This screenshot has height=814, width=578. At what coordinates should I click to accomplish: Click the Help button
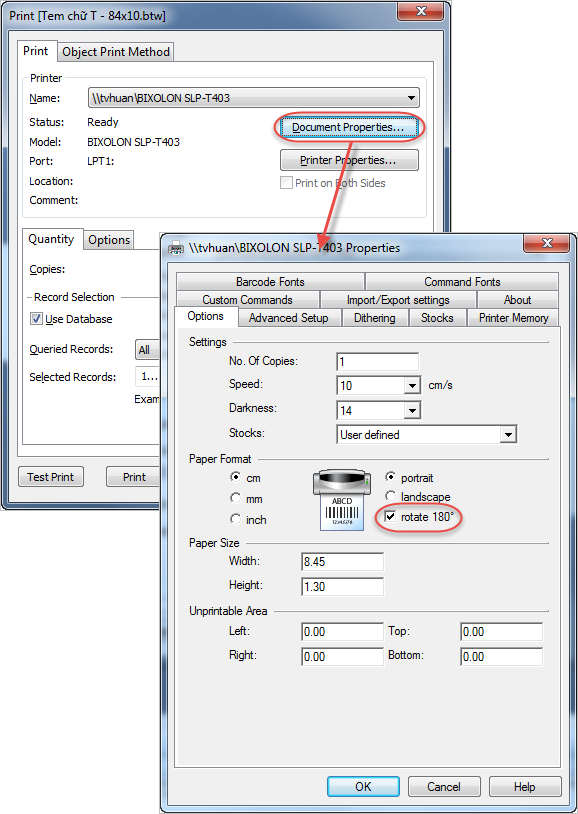pos(525,786)
